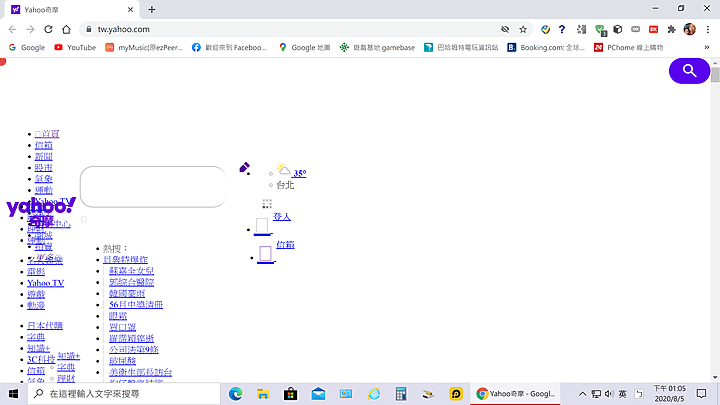Open the 35° weather link
Viewport: 720px width, 405px height.
click(x=299, y=173)
